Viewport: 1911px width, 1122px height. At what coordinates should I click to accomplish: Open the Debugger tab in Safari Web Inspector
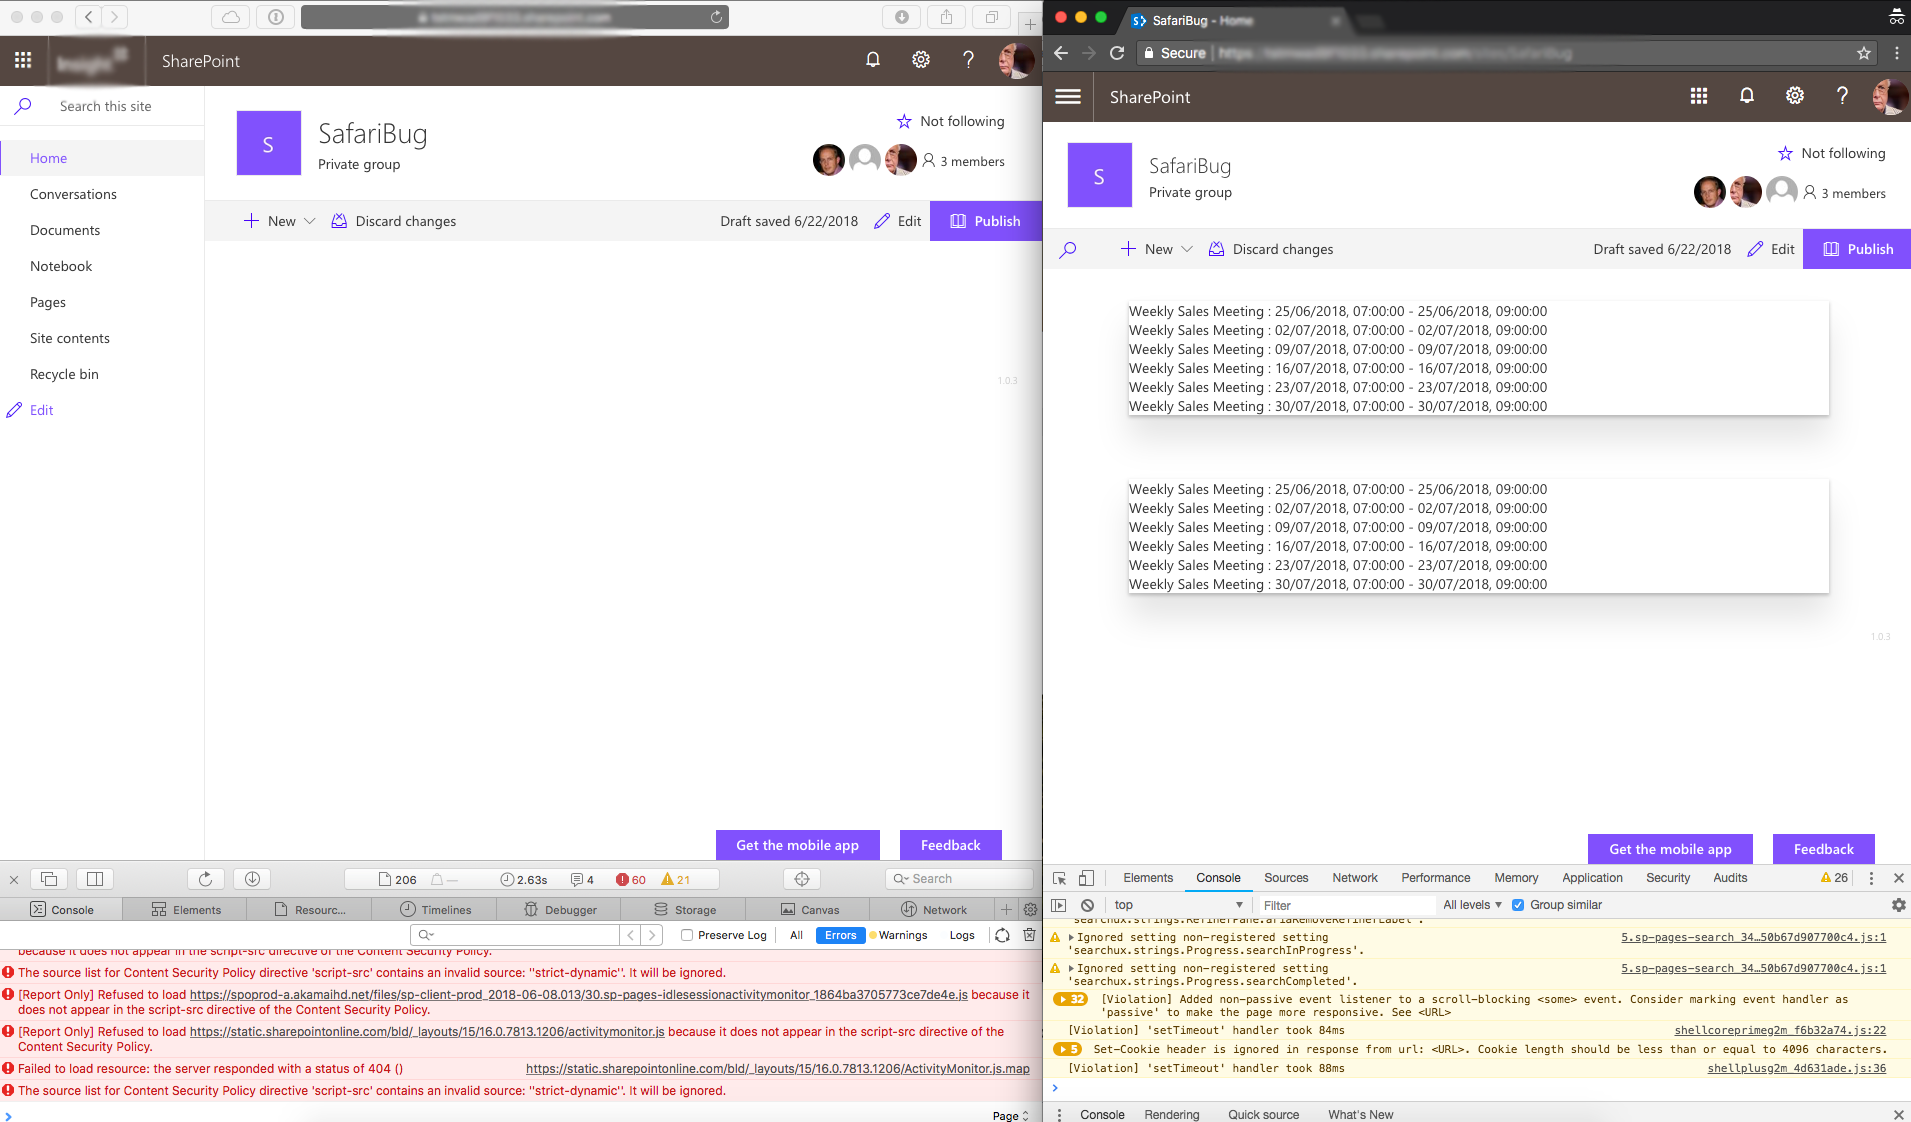pos(560,909)
